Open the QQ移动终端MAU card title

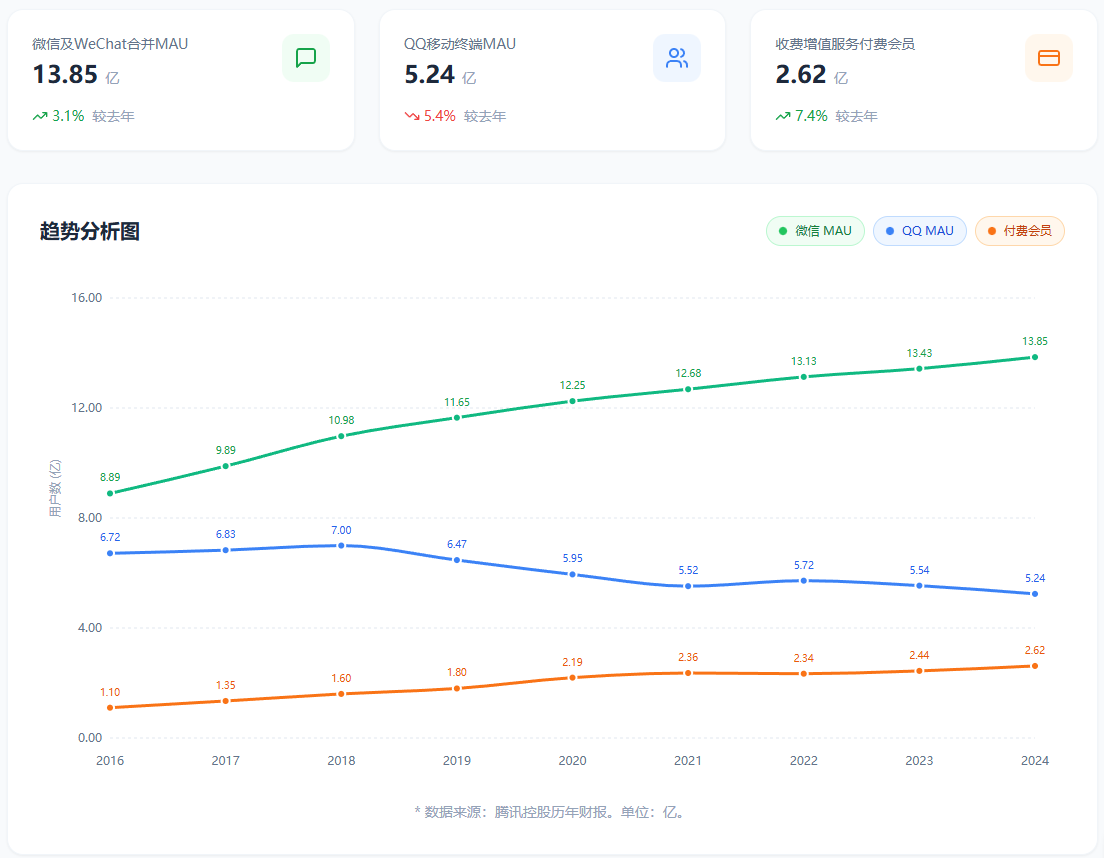(x=460, y=44)
